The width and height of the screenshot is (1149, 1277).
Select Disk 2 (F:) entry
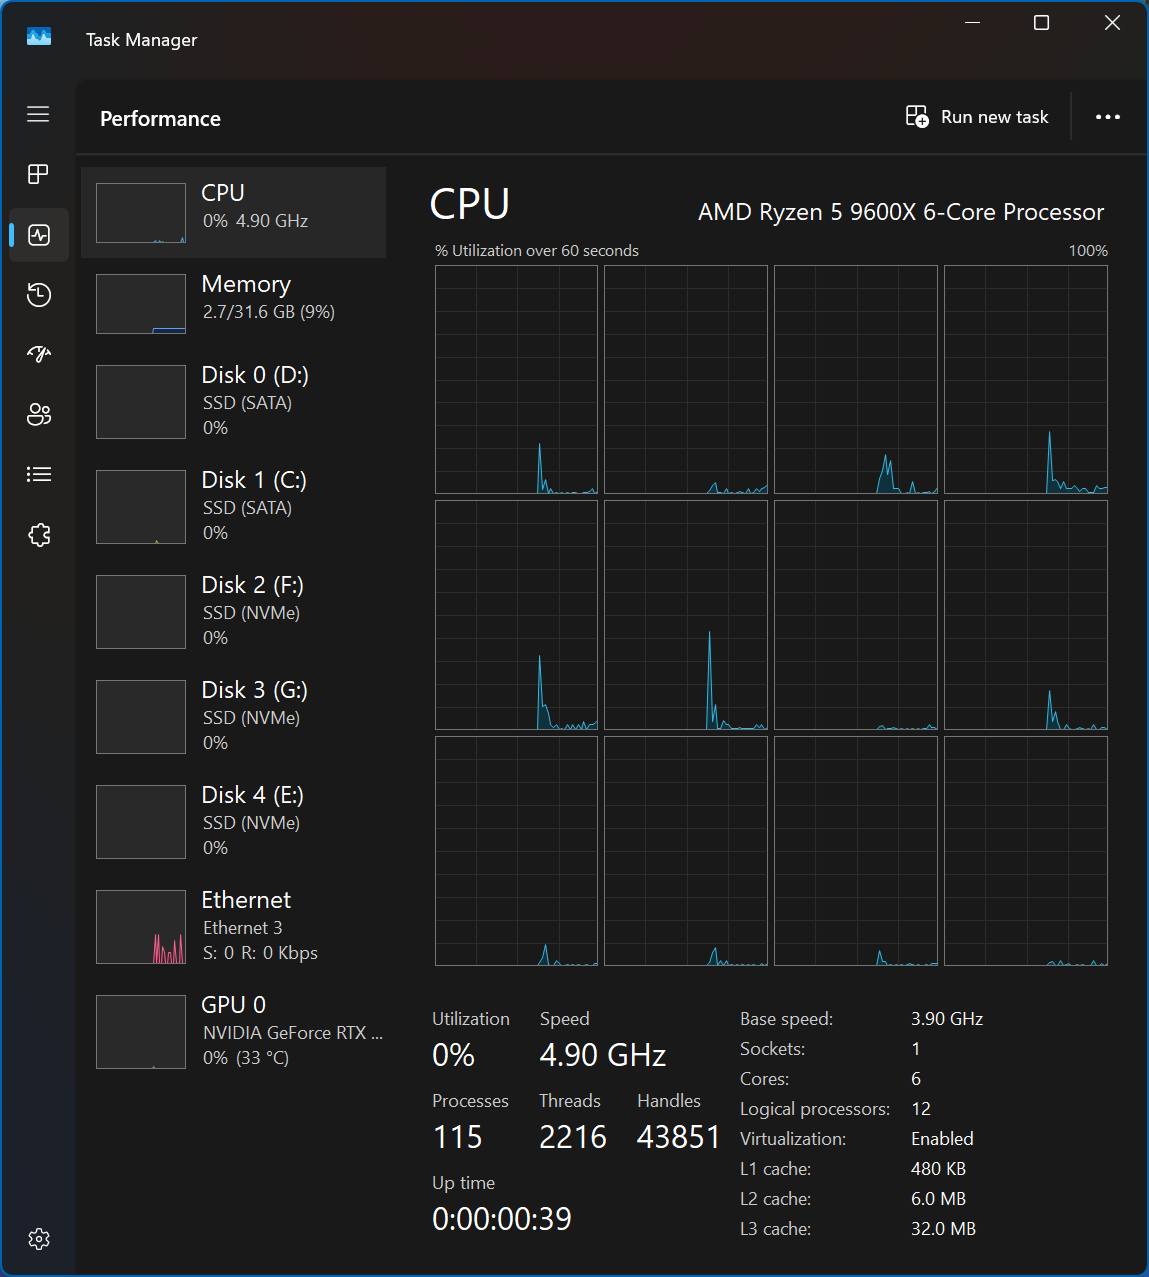tap(233, 612)
